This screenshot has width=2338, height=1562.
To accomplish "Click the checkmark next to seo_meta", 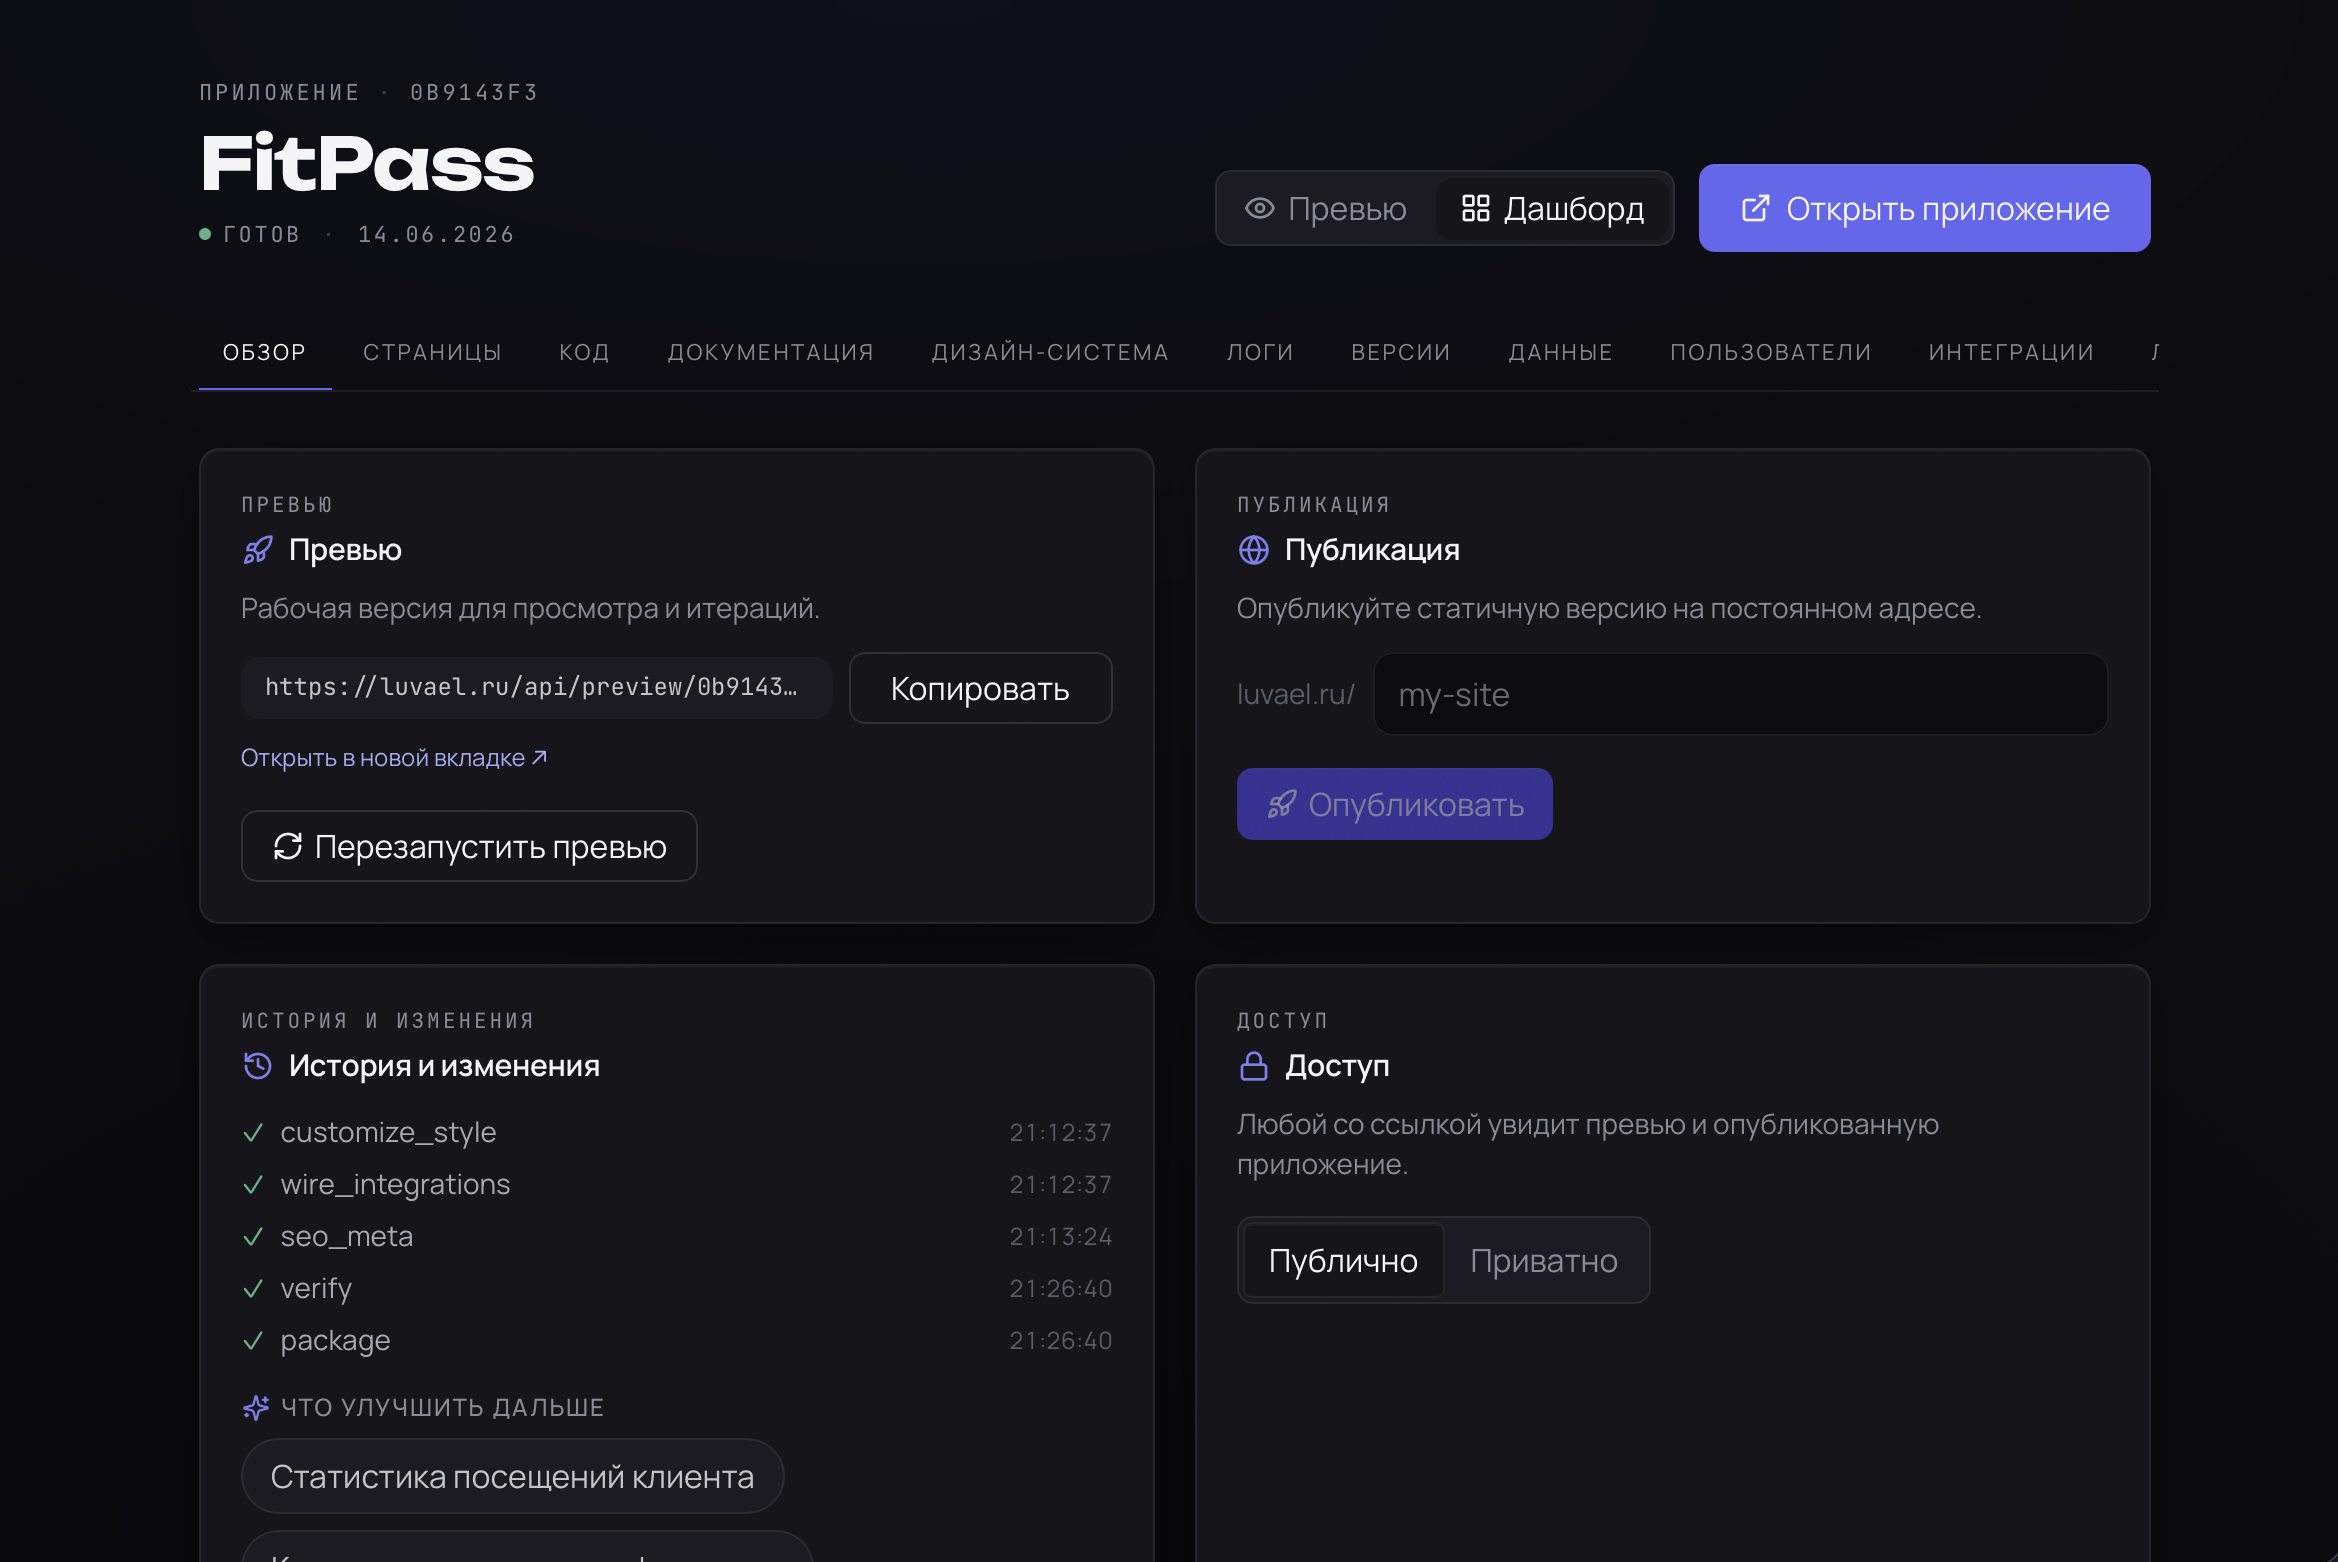I will pos(253,1236).
